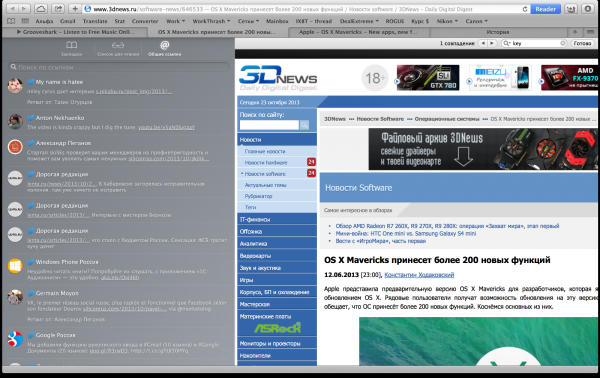Go to the previous find match
600x378 pixels.
point(483,43)
